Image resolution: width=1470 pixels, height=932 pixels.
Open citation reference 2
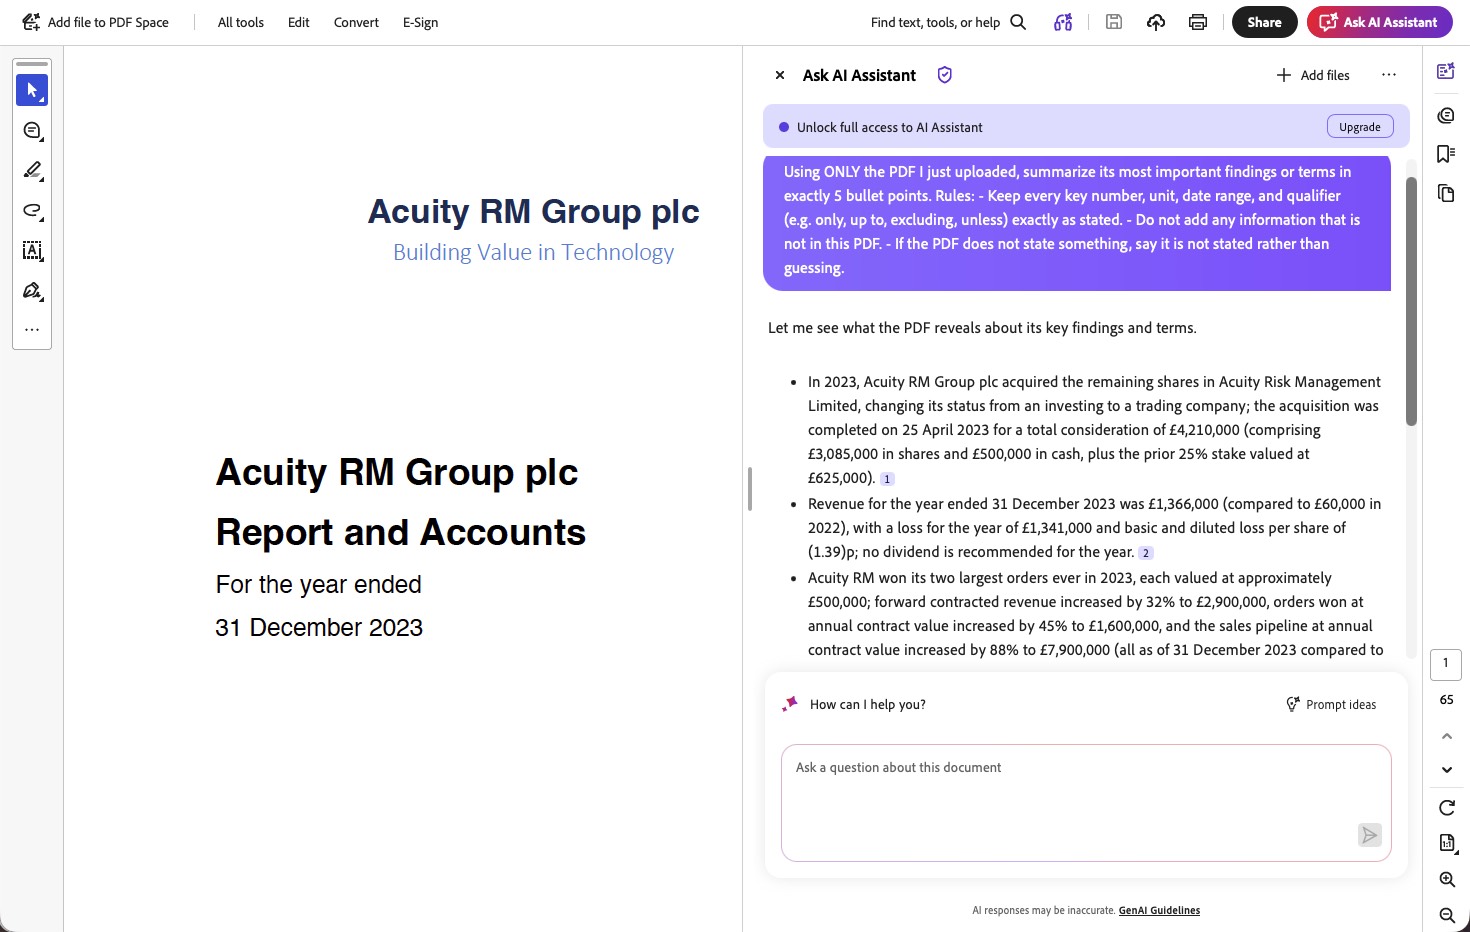coord(1146,553)
